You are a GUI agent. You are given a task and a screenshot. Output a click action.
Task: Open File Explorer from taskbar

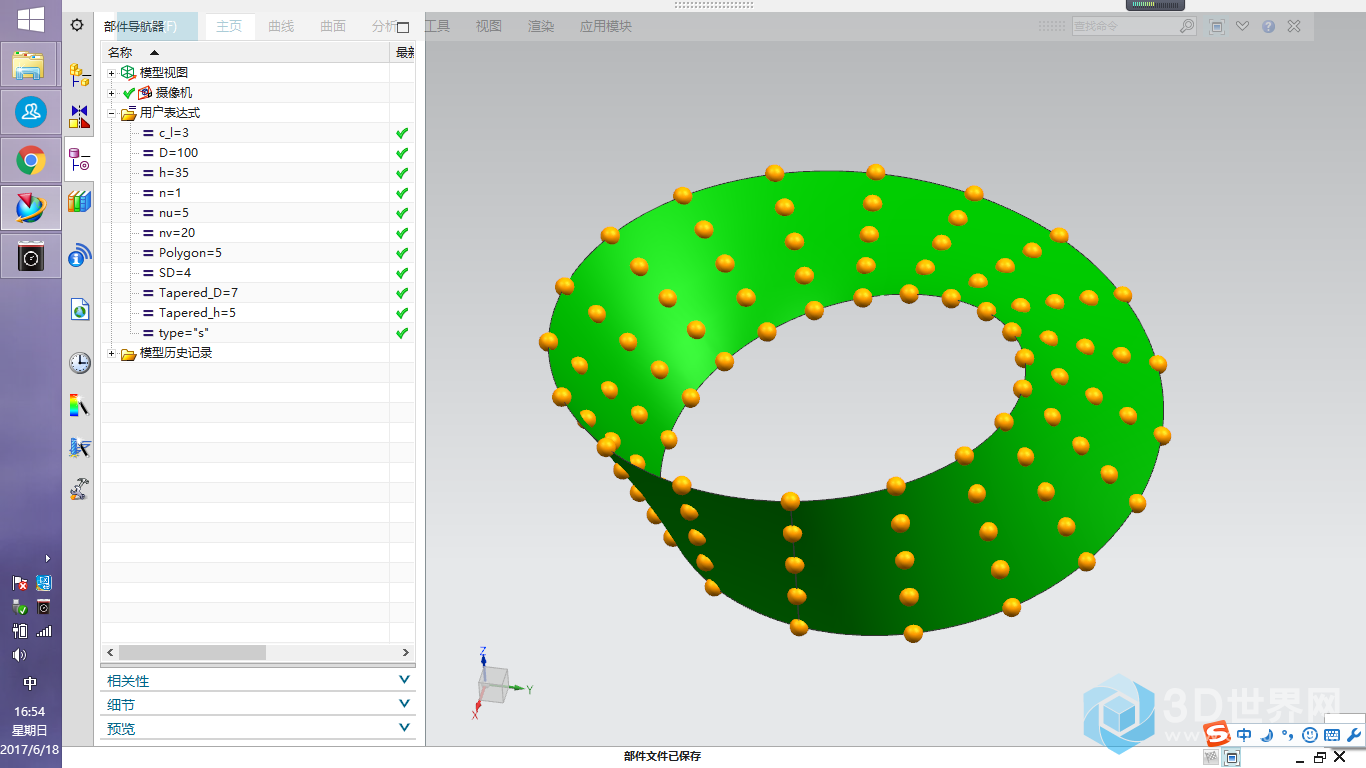31,65
